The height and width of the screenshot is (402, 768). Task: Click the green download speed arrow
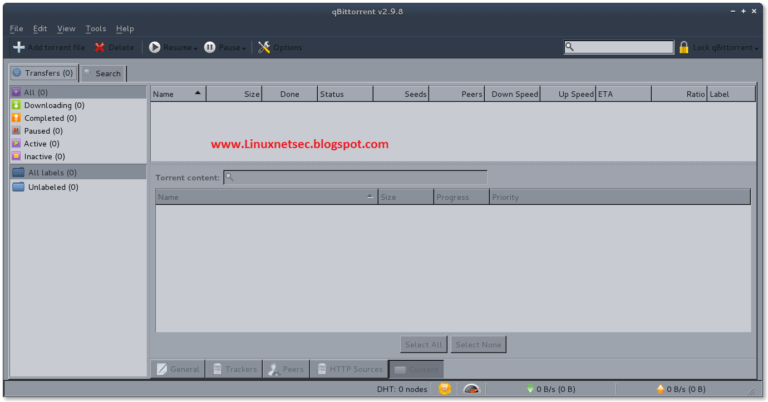530,389
